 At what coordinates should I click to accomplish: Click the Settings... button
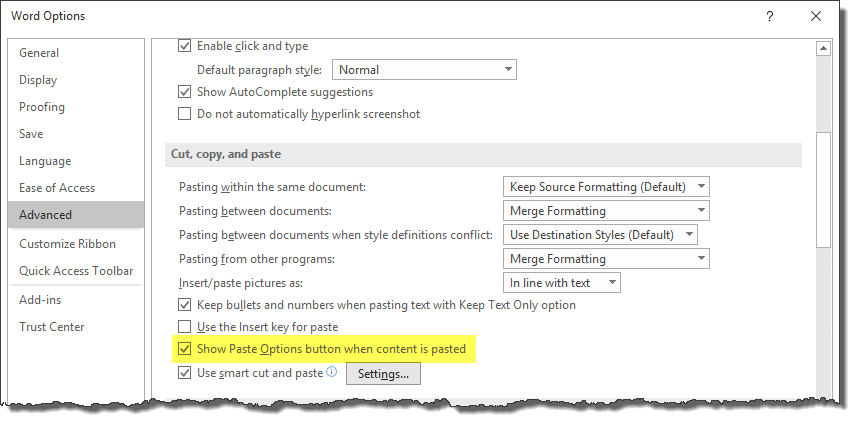tap(383, 375)
